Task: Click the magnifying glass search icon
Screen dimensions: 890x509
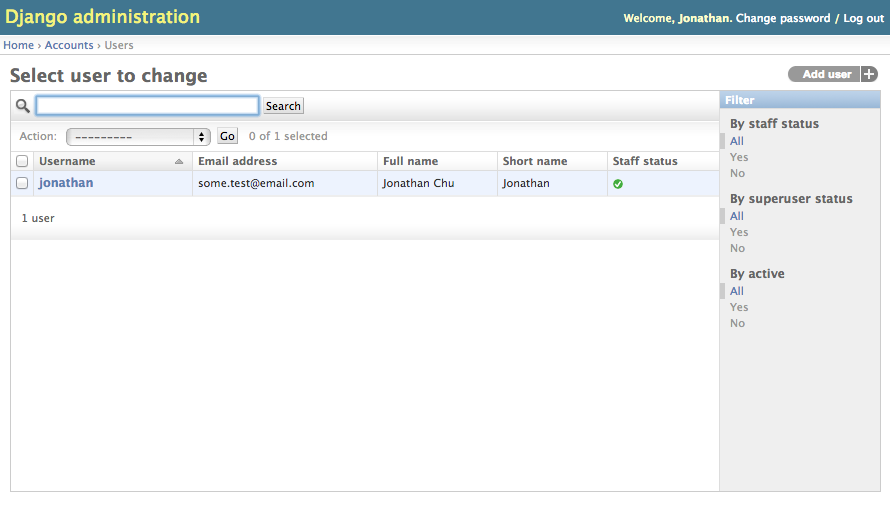Action: click(23, 106)
